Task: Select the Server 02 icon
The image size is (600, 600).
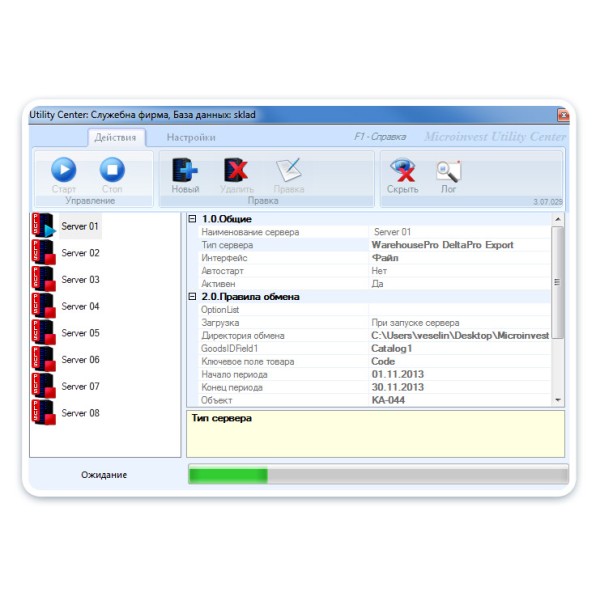Action: click(x=44, y=253)
